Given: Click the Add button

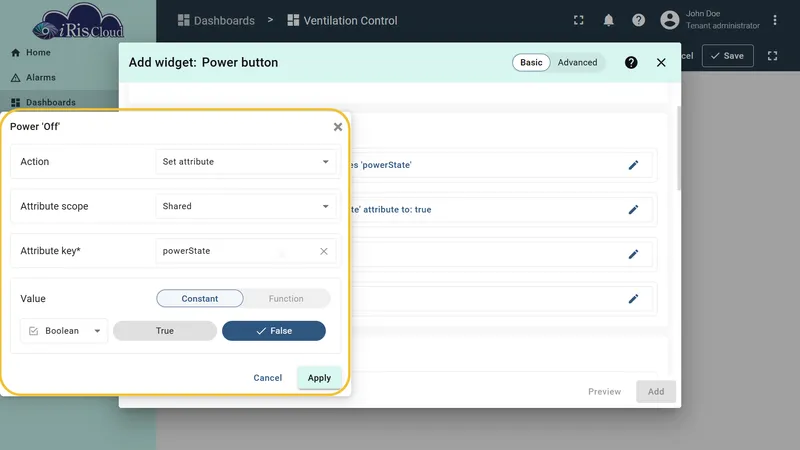Looking at the screenshot, I should pyautogui.click(x=656, y=391).
